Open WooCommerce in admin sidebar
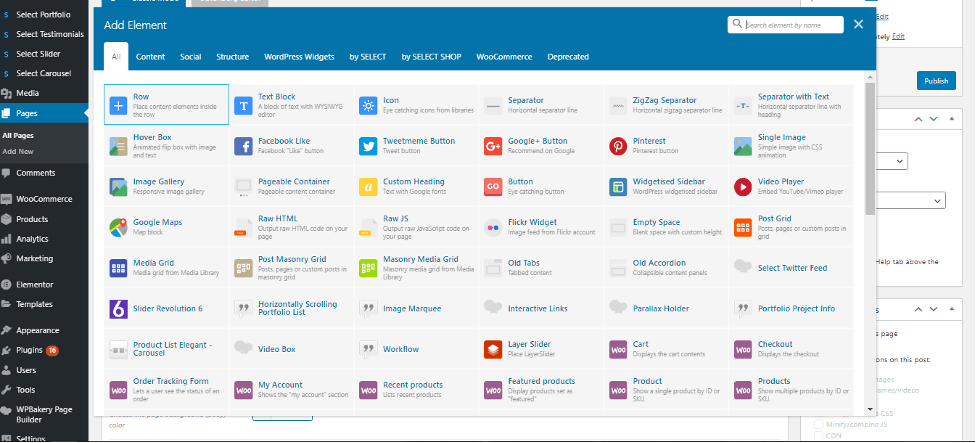Screen dimensions: 977x443 click(44, 199)
